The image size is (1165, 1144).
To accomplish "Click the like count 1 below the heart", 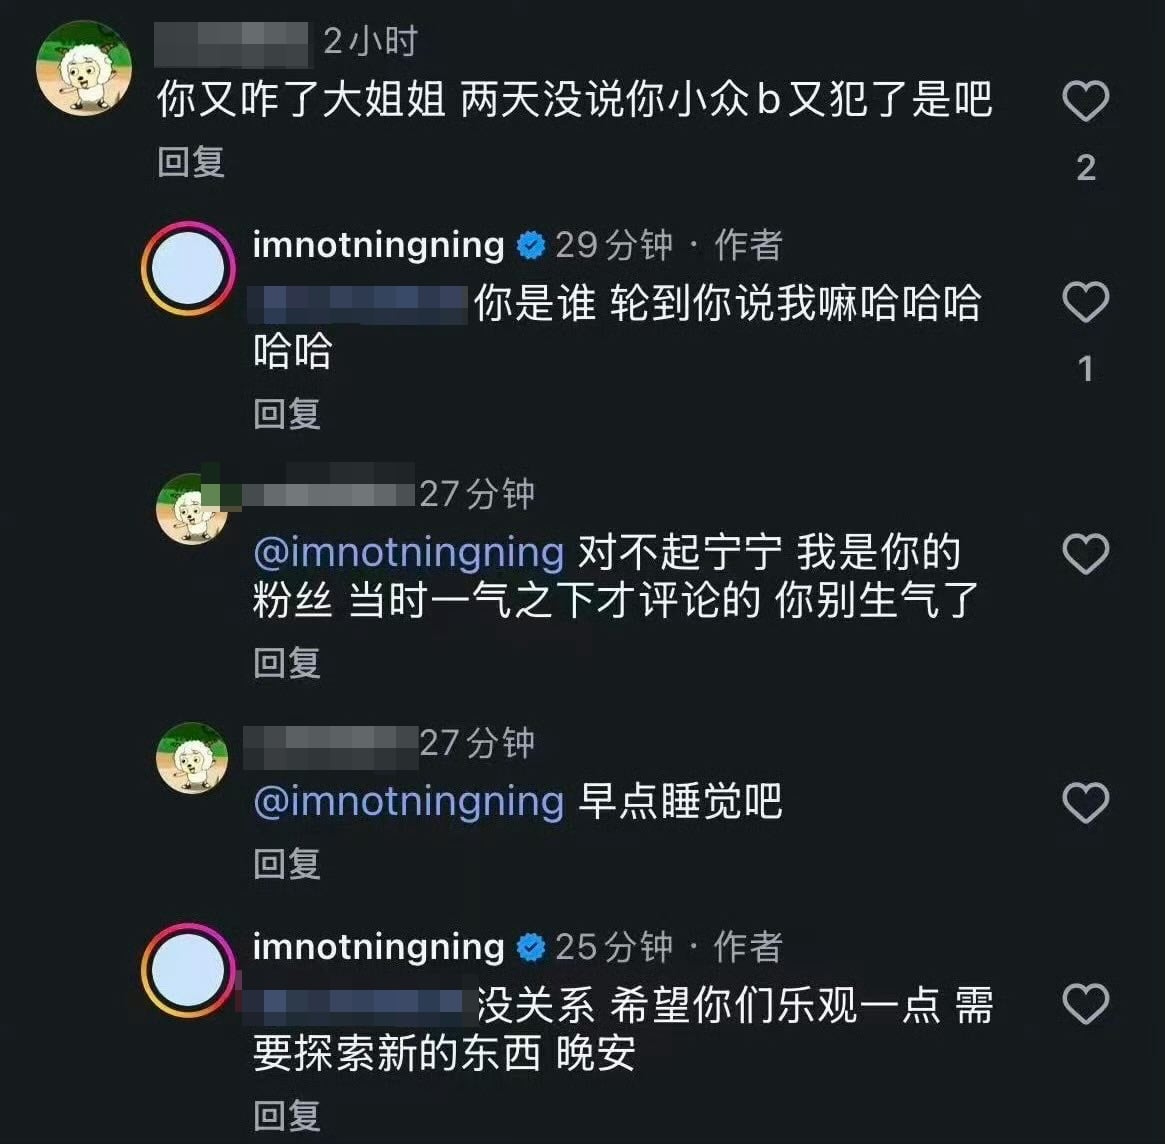I will pos(1083,369).
